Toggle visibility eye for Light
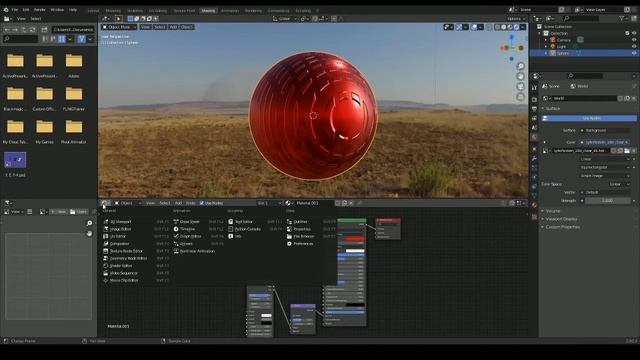640x360 pixels. [x=634, y=47]
